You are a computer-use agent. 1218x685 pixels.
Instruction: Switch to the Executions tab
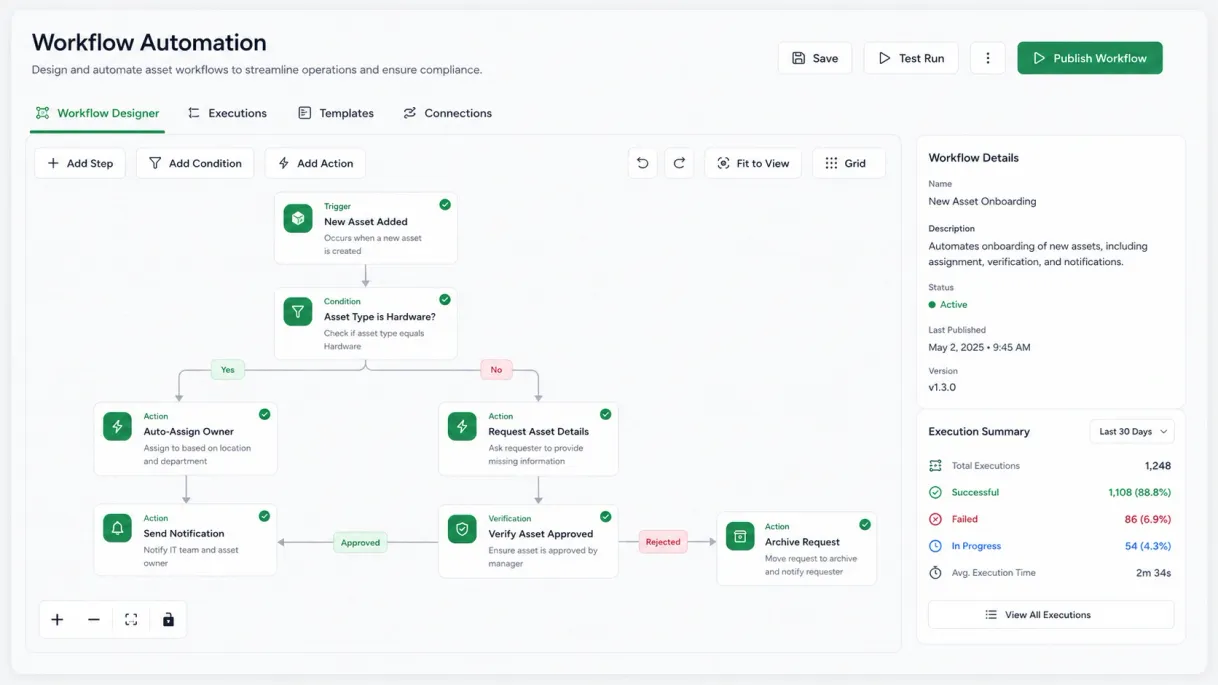[x=228, y=113]
